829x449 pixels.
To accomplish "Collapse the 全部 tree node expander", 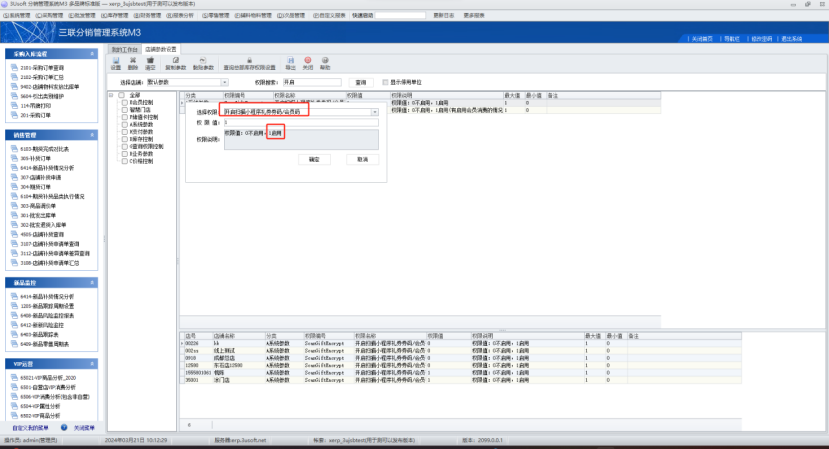I will coord(111,95).
